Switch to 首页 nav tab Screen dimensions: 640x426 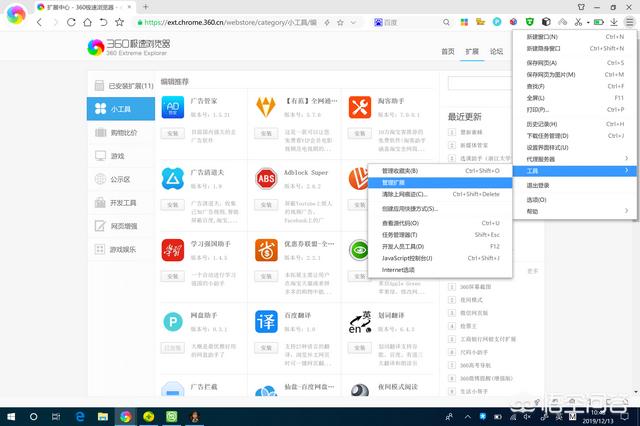[x=448, y=51]
